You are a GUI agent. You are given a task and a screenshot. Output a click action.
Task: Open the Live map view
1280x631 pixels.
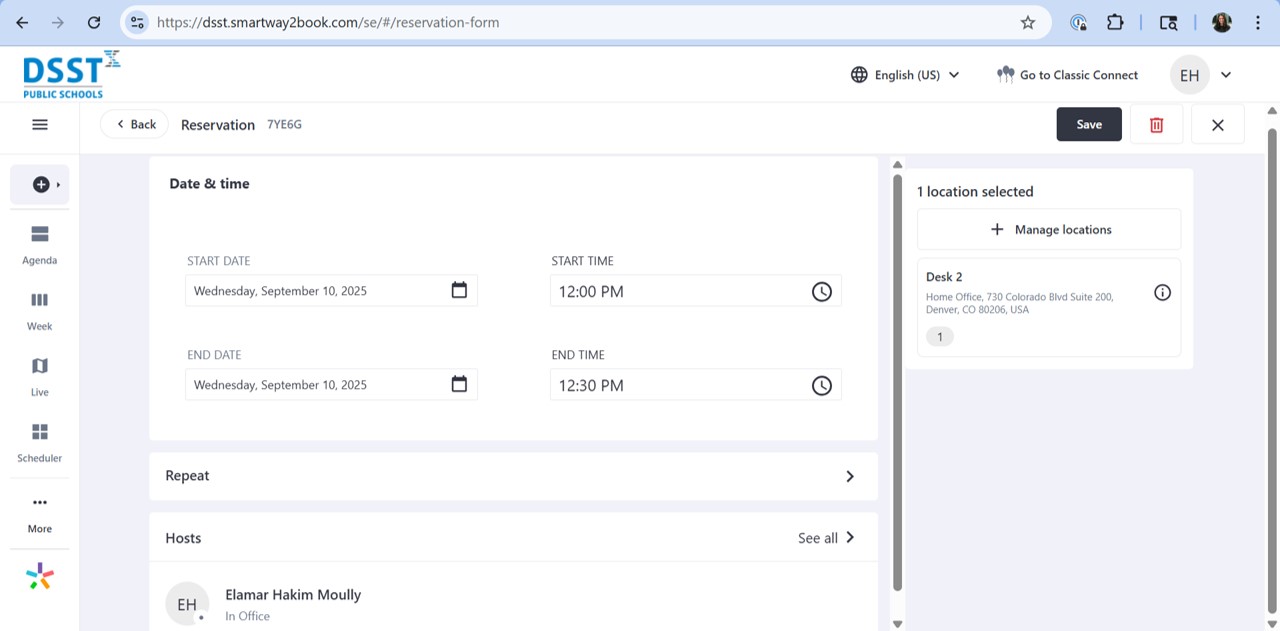click(x=40, y=377)
